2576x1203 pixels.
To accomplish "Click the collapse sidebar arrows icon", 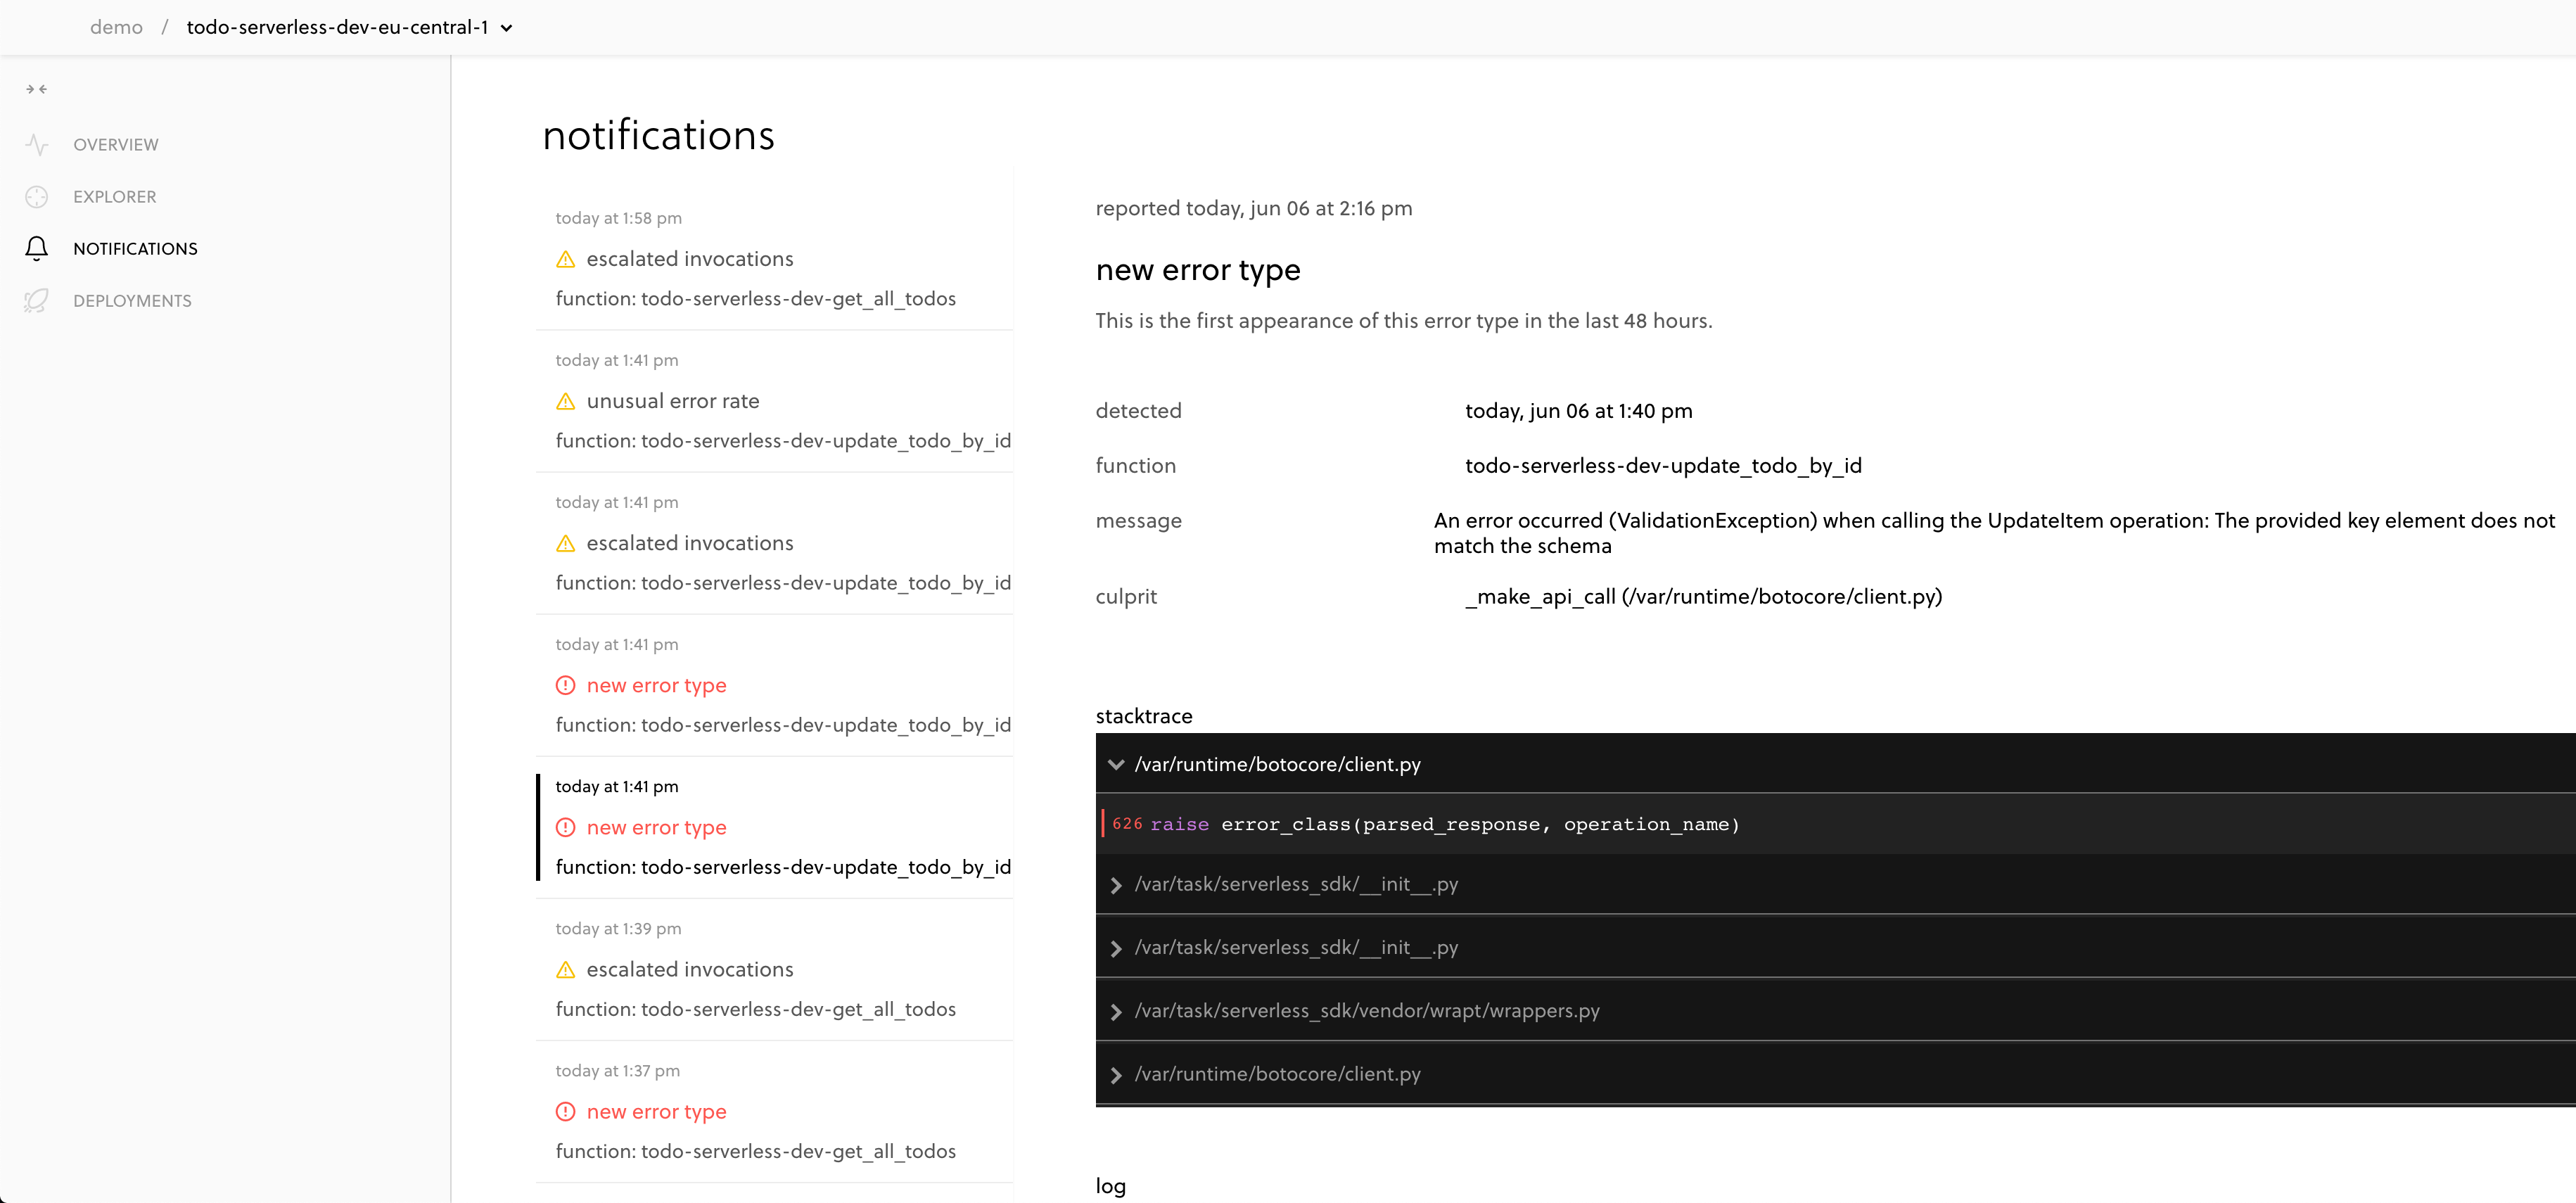I will [37, 89].
